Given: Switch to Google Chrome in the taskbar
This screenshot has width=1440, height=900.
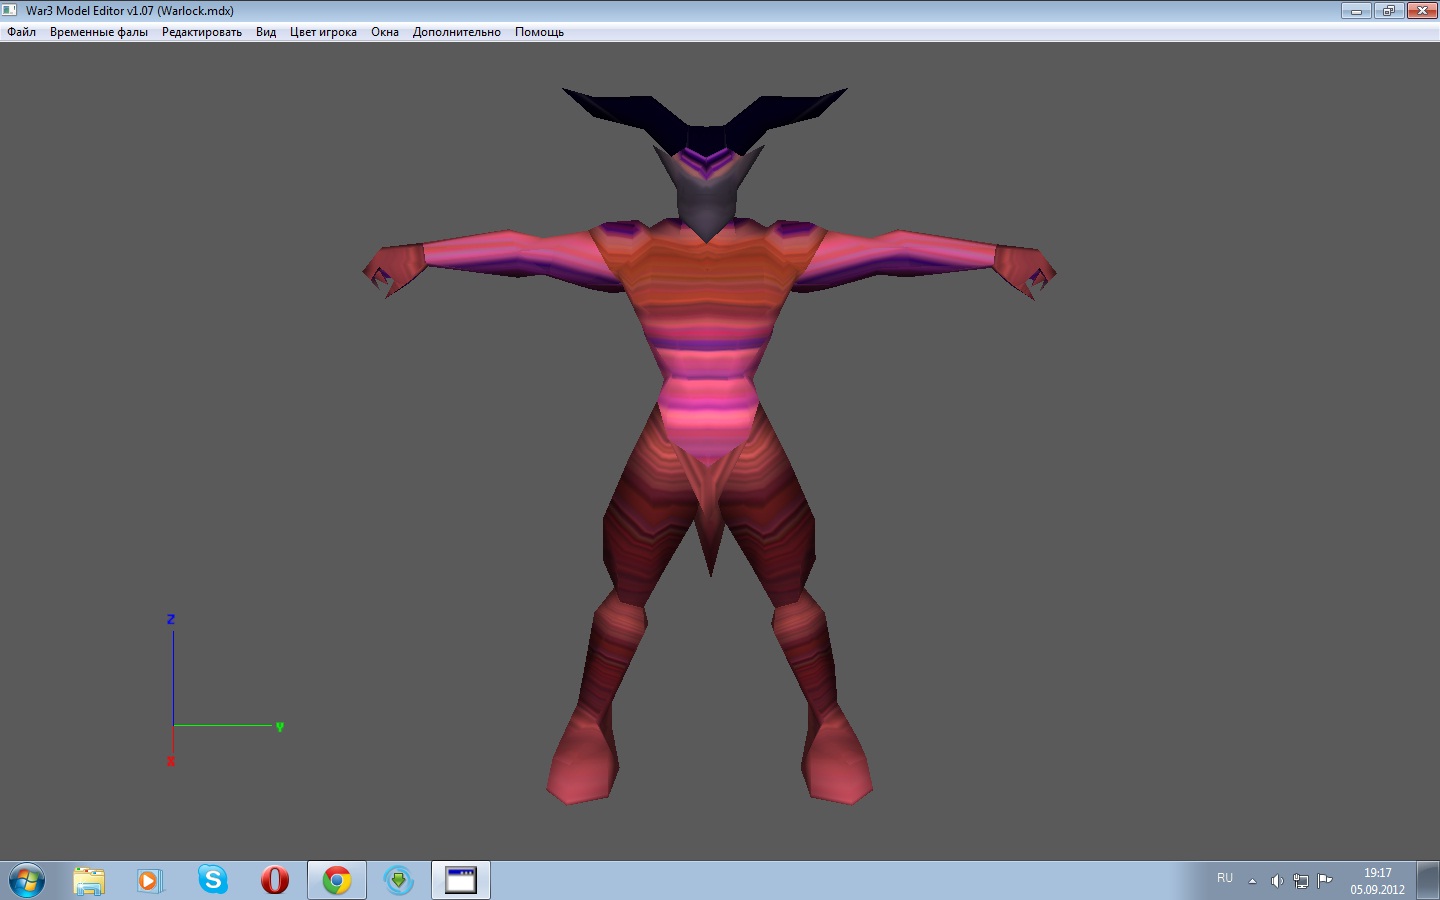Looking at the screenshot, I should pyautogui.click(x=337, y=880).
